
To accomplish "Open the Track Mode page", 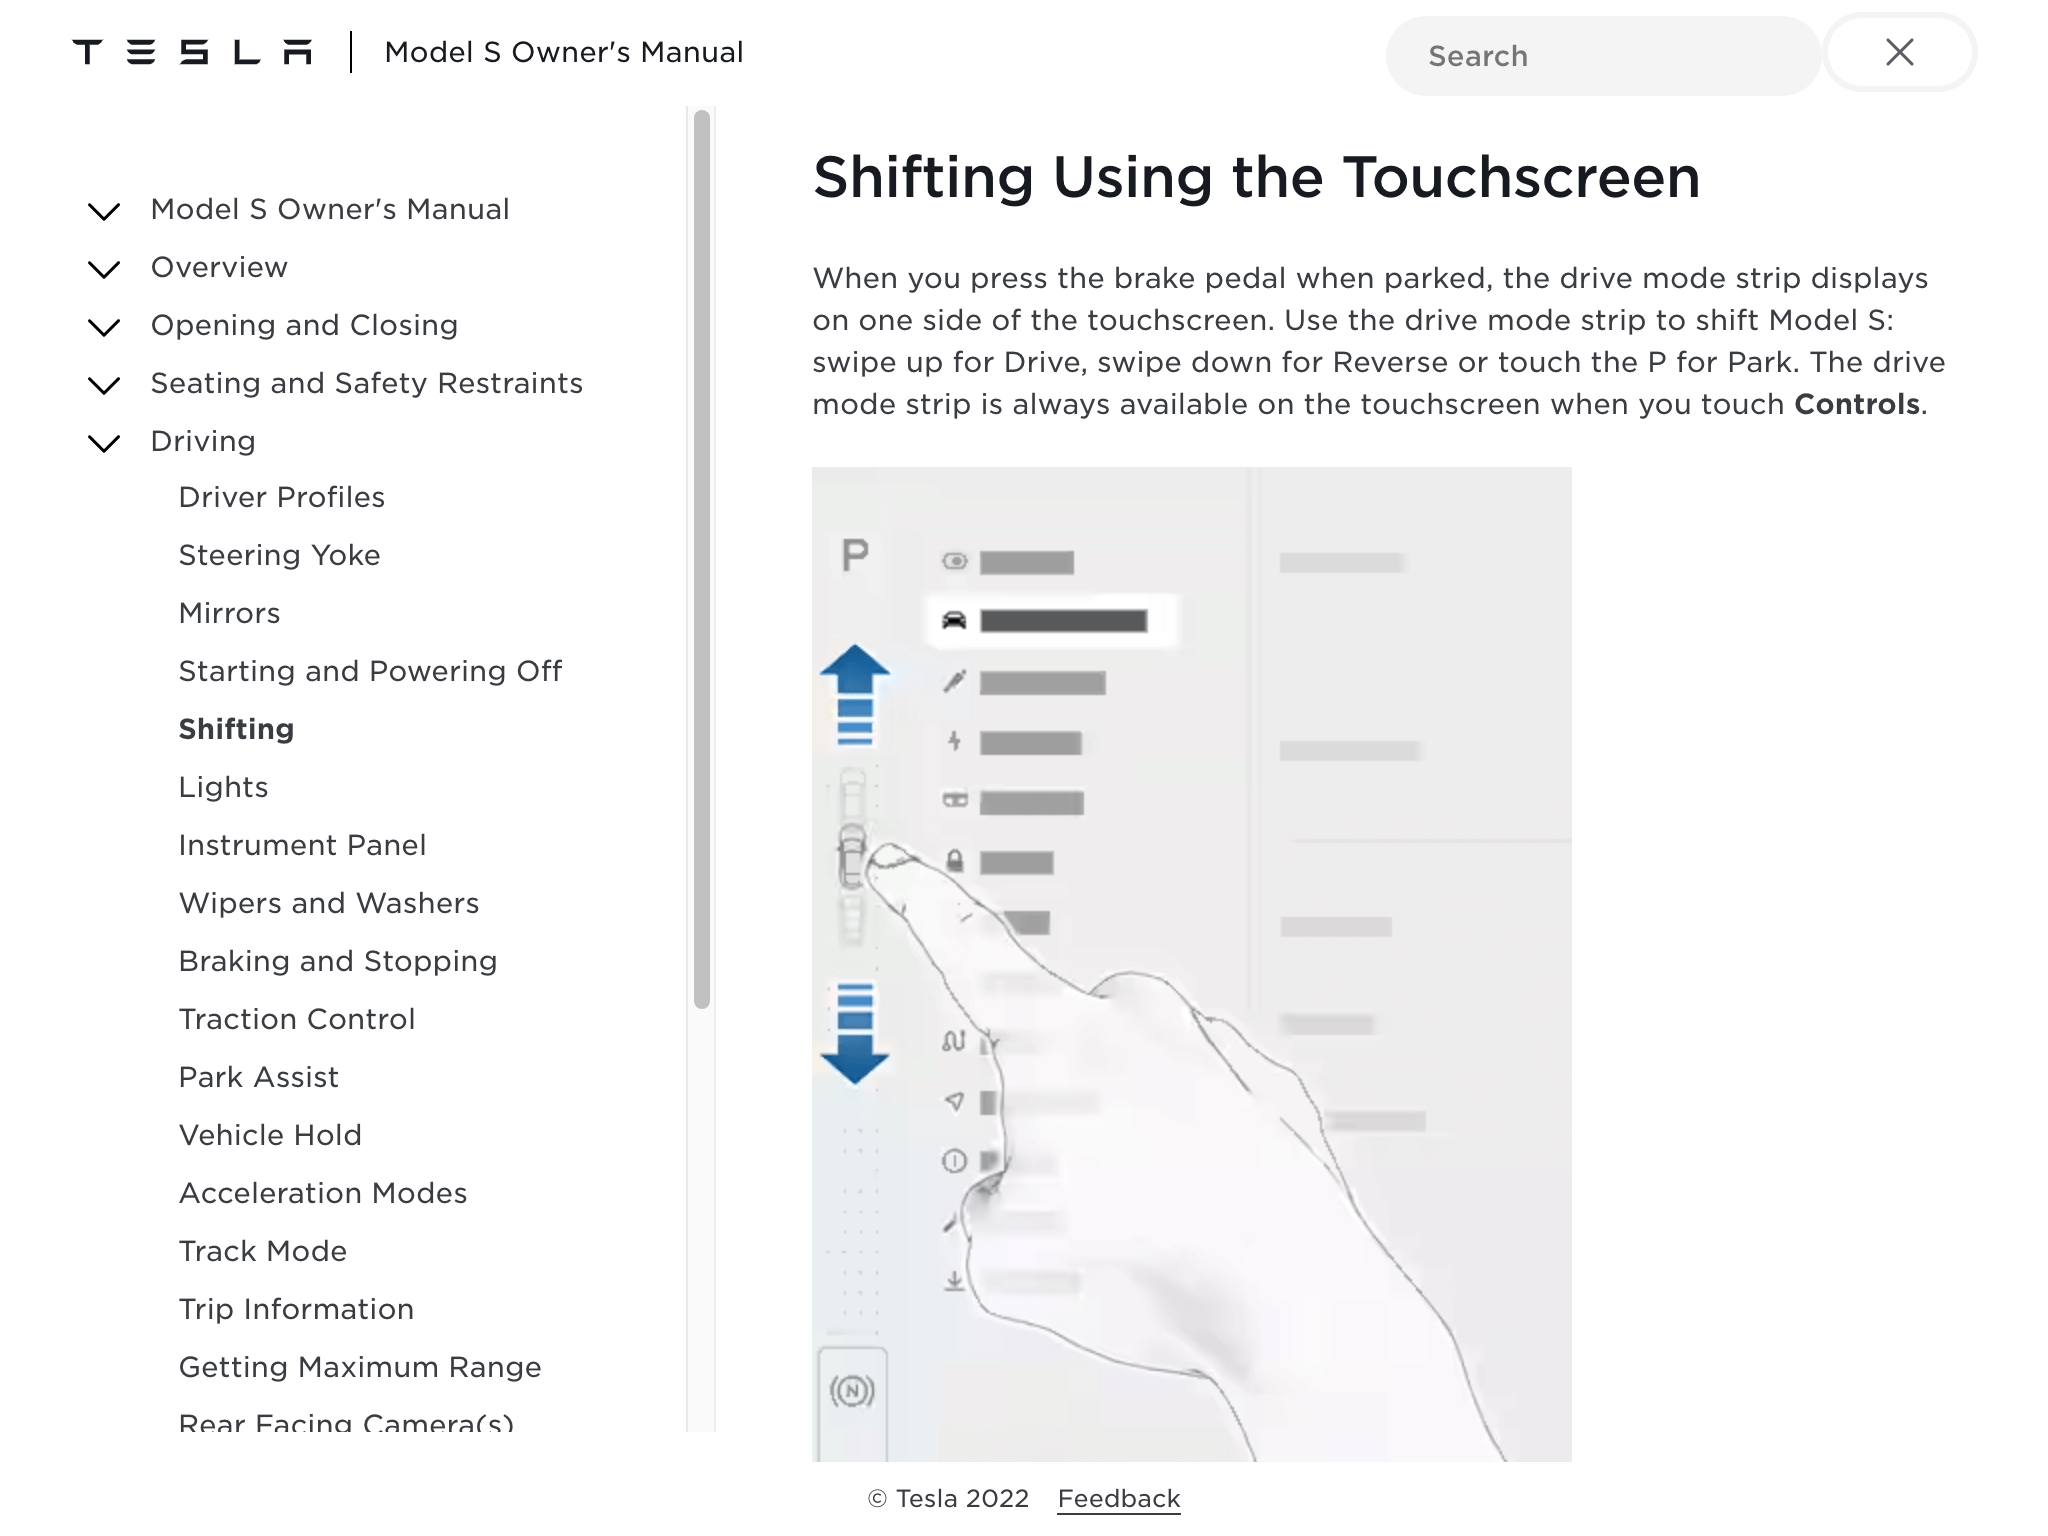I will tap(262, 1251).
